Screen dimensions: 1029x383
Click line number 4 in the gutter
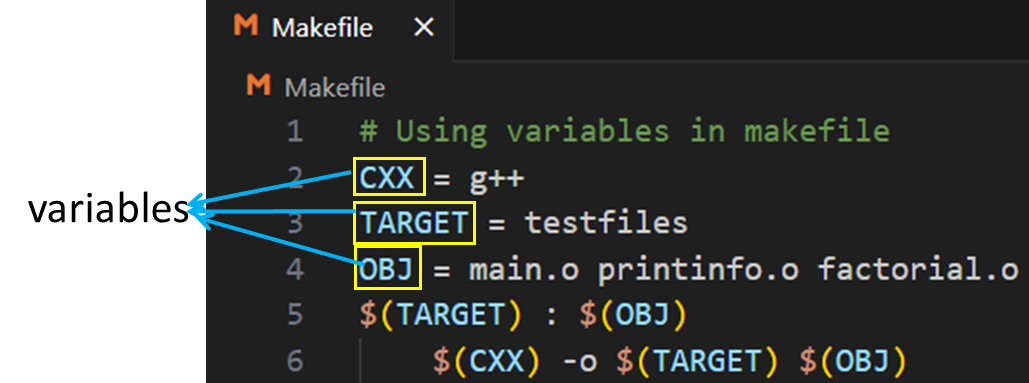point(295,270)
